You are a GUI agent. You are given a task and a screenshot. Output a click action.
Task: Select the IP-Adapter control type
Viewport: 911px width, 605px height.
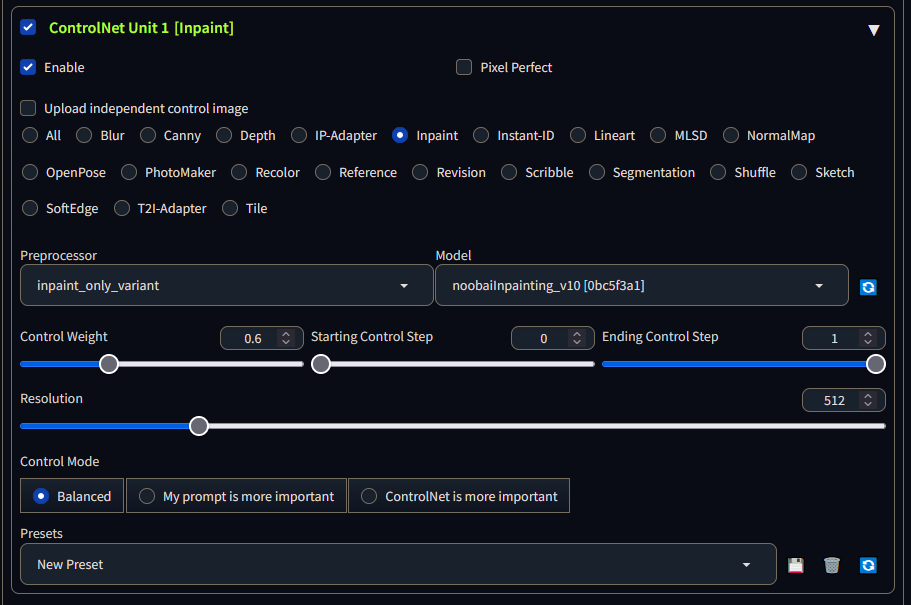(x=299, y=135)
